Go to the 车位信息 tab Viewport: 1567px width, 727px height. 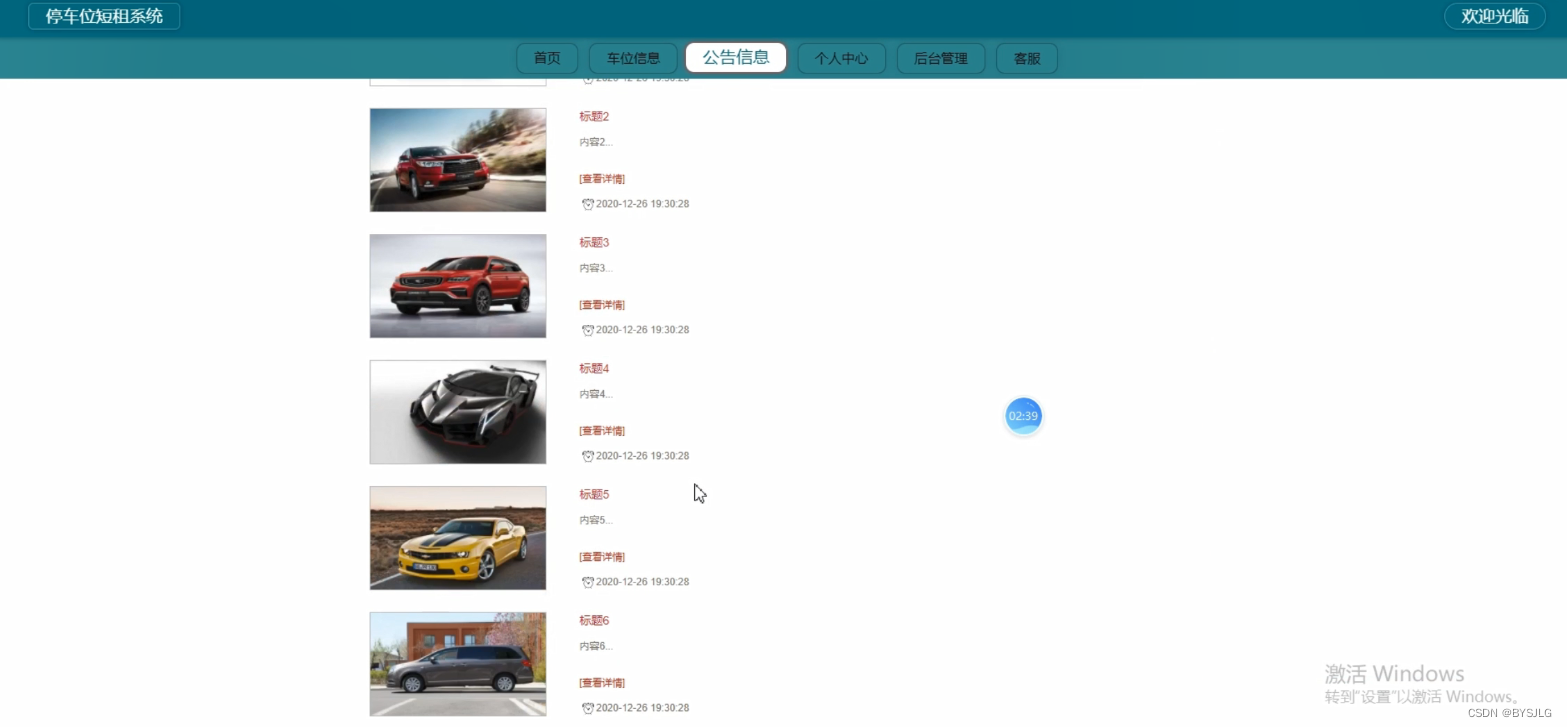[633, 58]
